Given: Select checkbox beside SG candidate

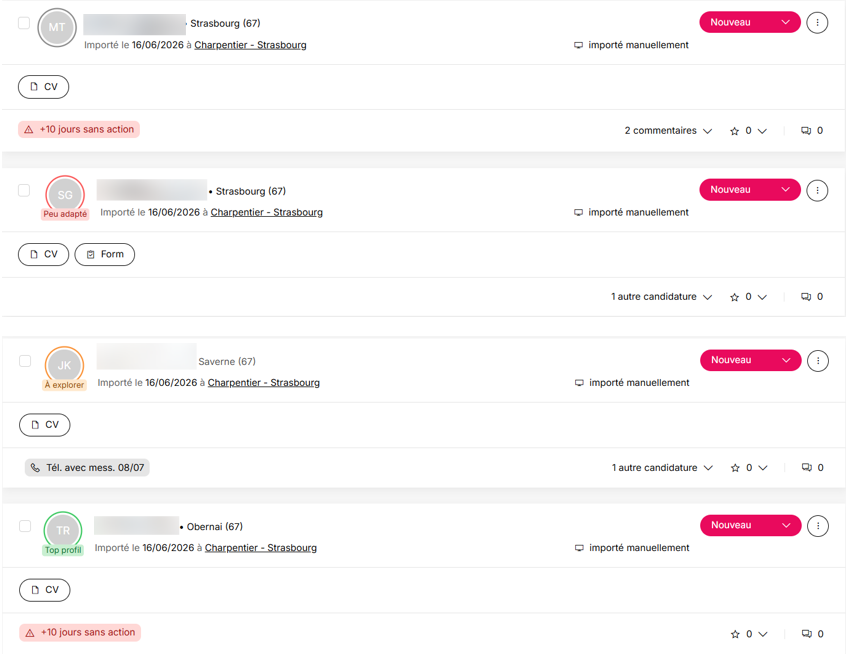Looking at the screenshot, I should point(24,190).
